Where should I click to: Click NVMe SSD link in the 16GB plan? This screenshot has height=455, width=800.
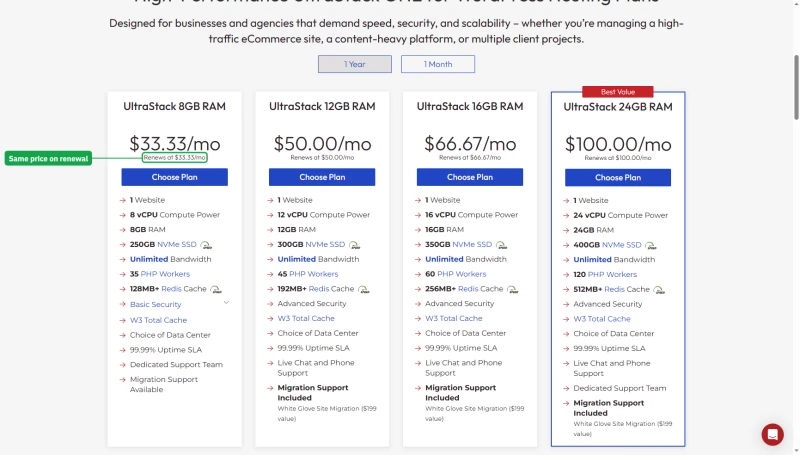472,244
